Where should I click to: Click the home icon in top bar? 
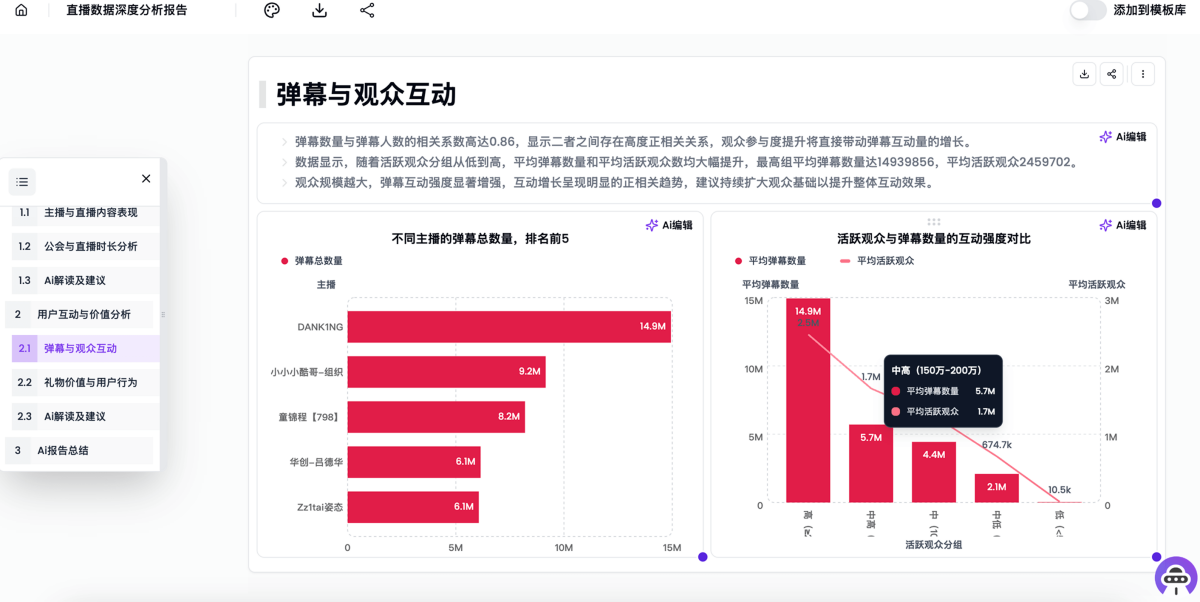point(21,10)
